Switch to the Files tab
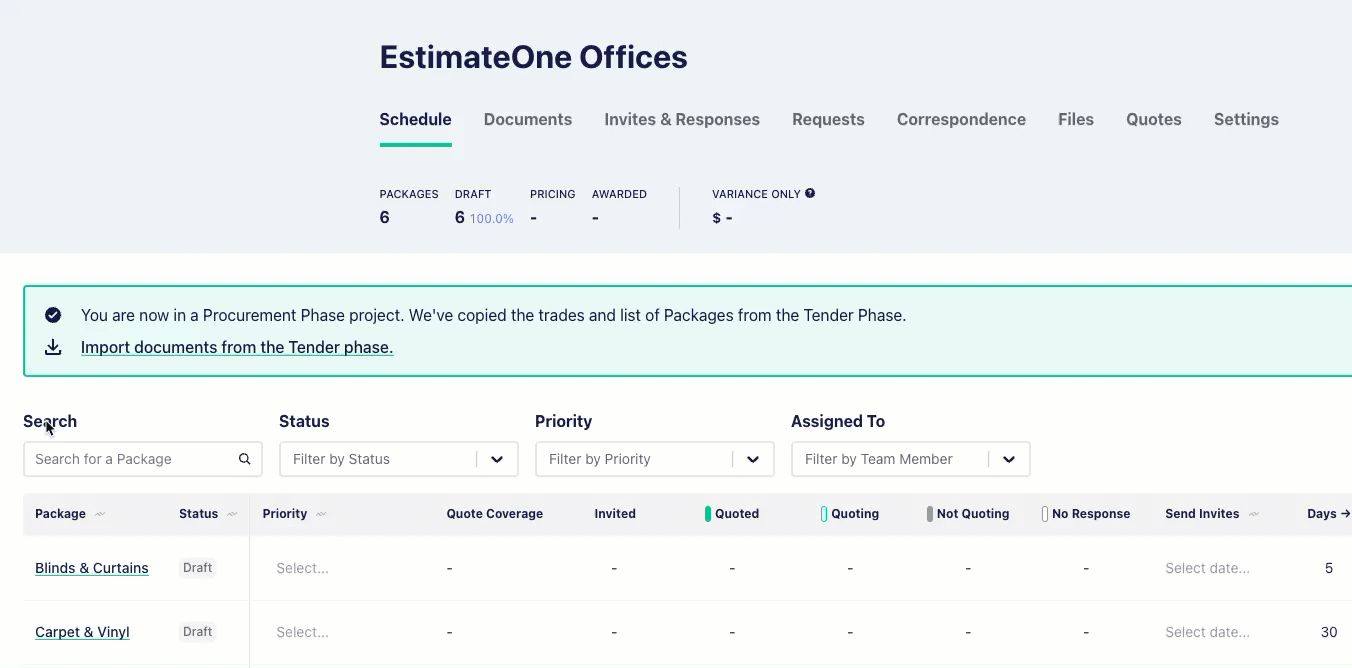 tap(1076, 119)
